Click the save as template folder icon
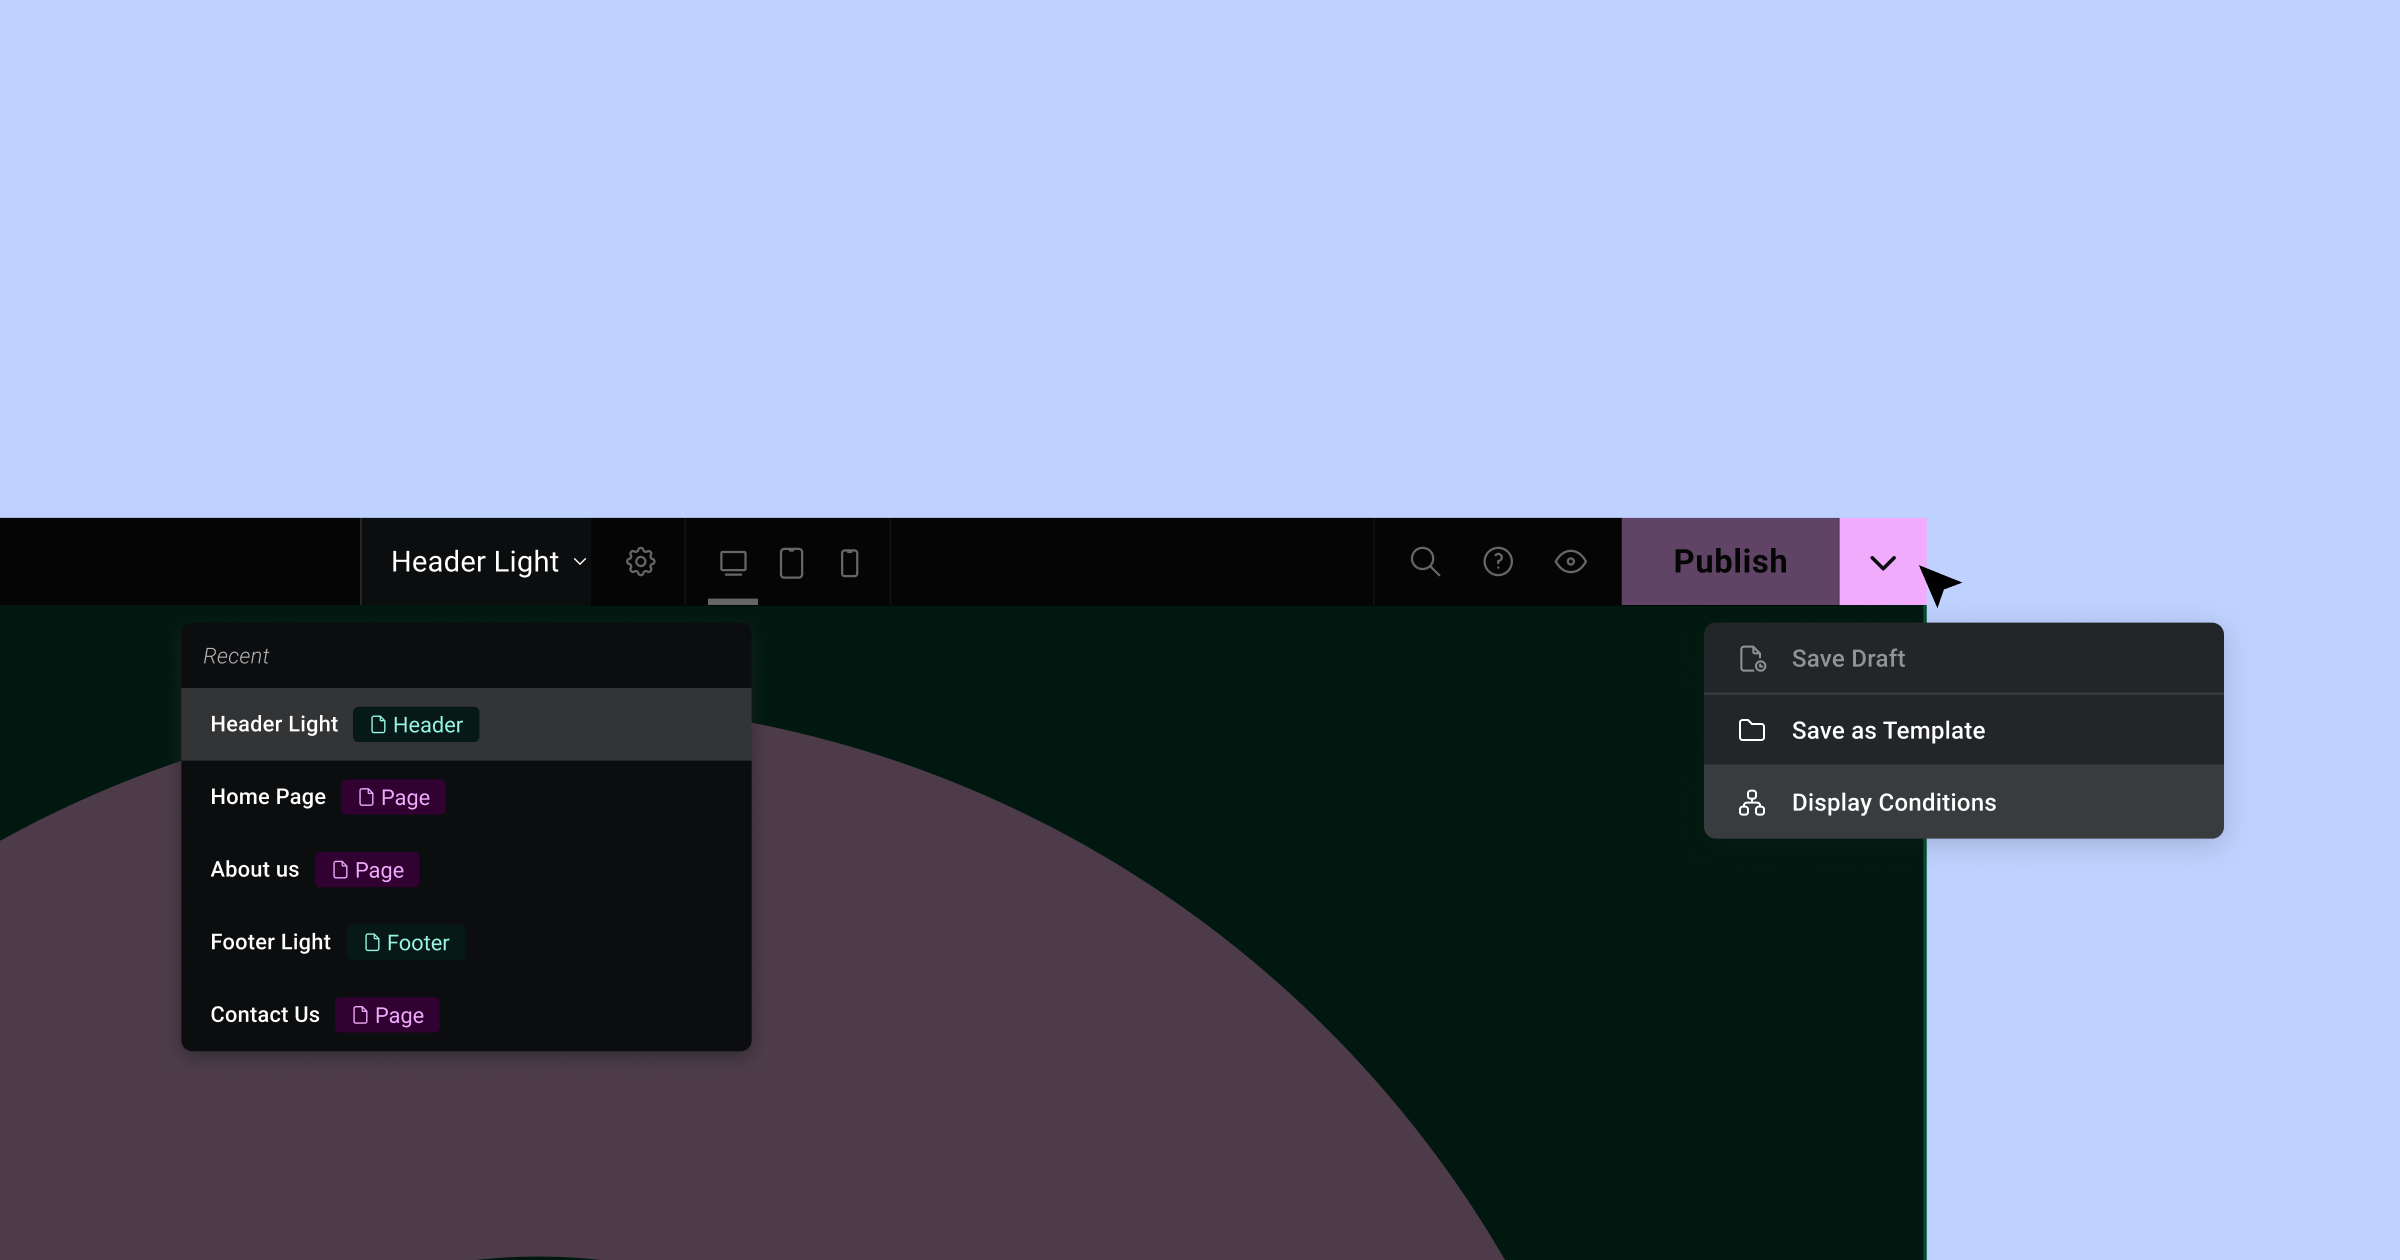Image resolution: width=2400 pixels, height=1260 pixels. (1752, 730)
